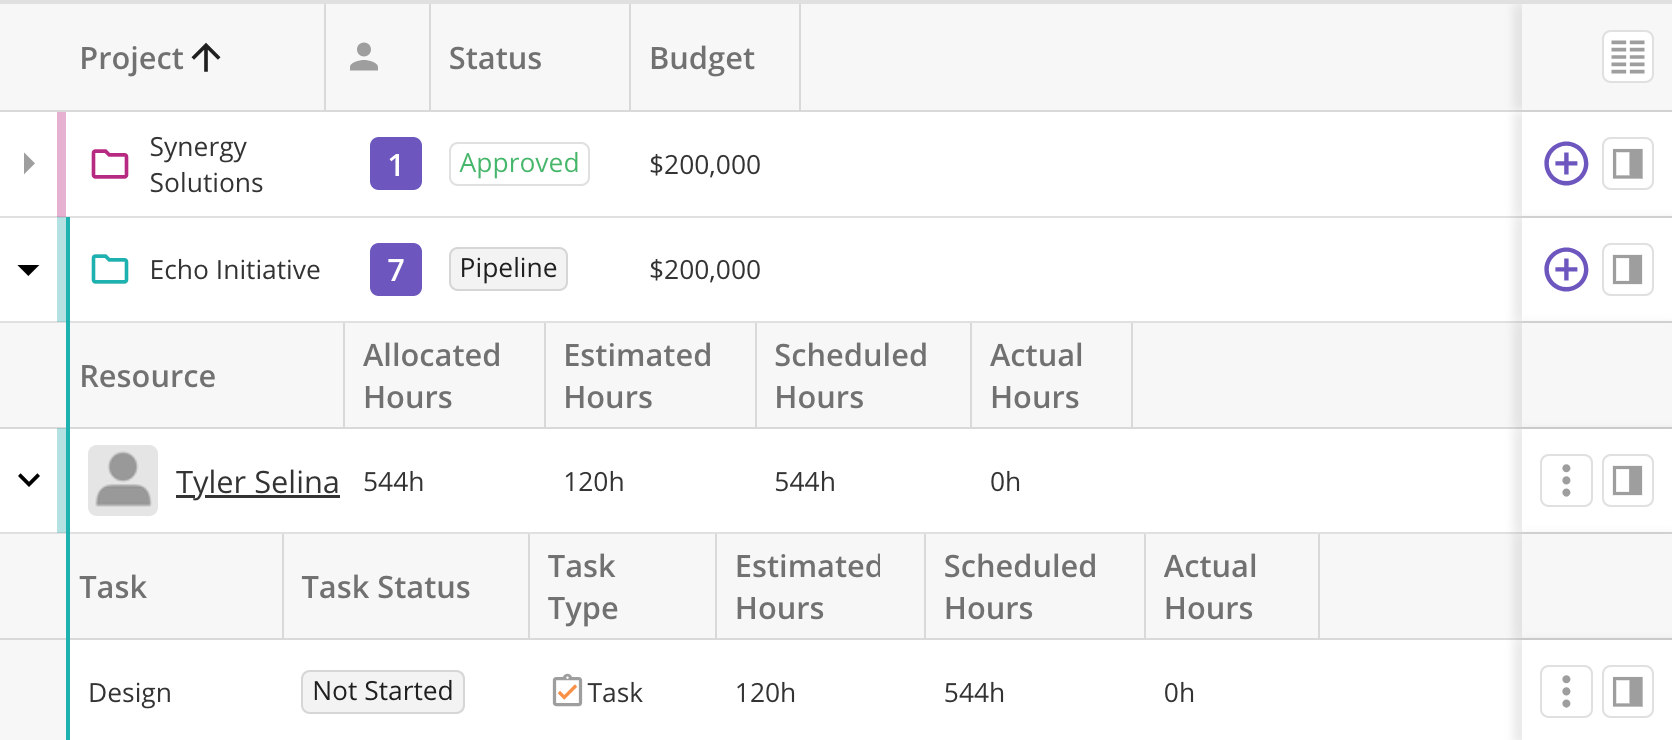Viewport: 1672px width, 740px height.
Task: Click the resource Estimated Hours column header
Action: 638,376
